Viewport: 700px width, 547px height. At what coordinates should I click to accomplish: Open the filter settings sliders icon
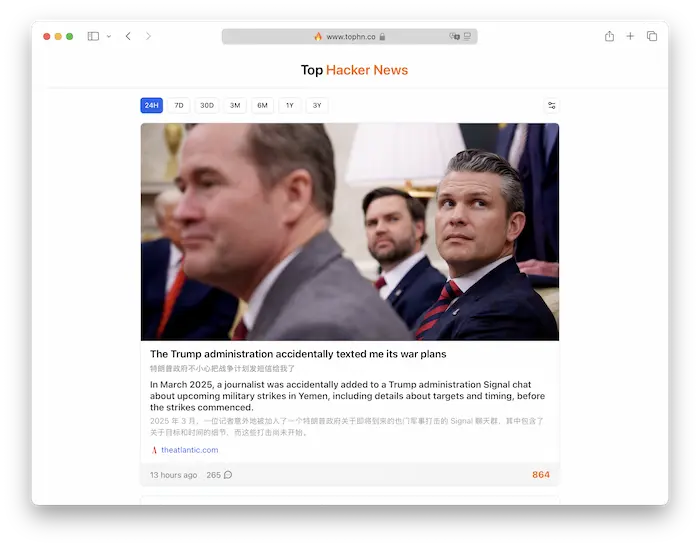pos(551,105)
